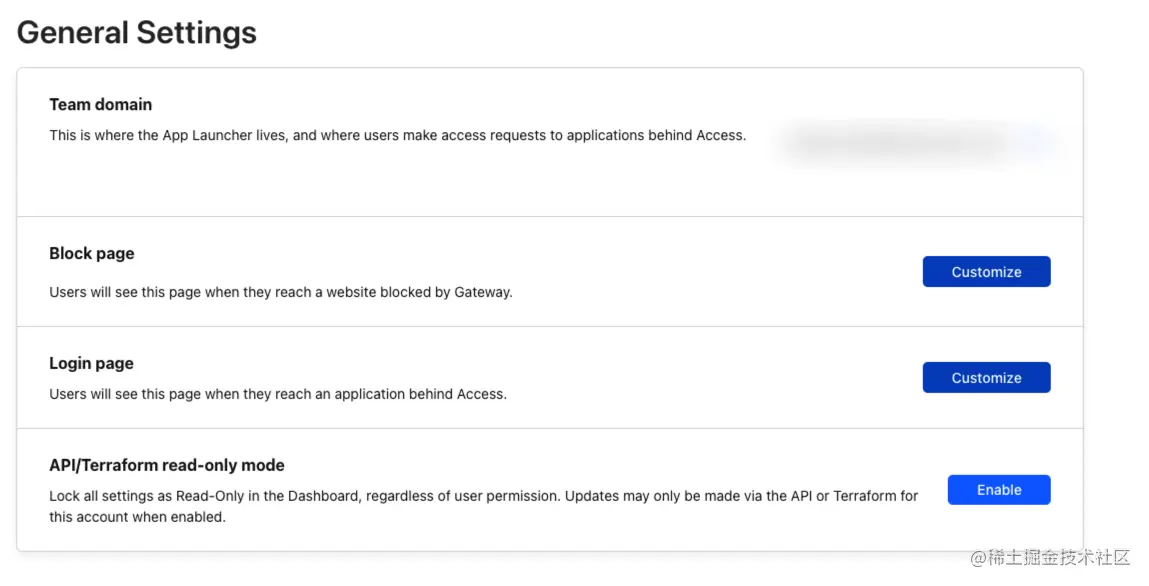
Task: Click the text about applications behind Access
Action: tap(278, 394)
